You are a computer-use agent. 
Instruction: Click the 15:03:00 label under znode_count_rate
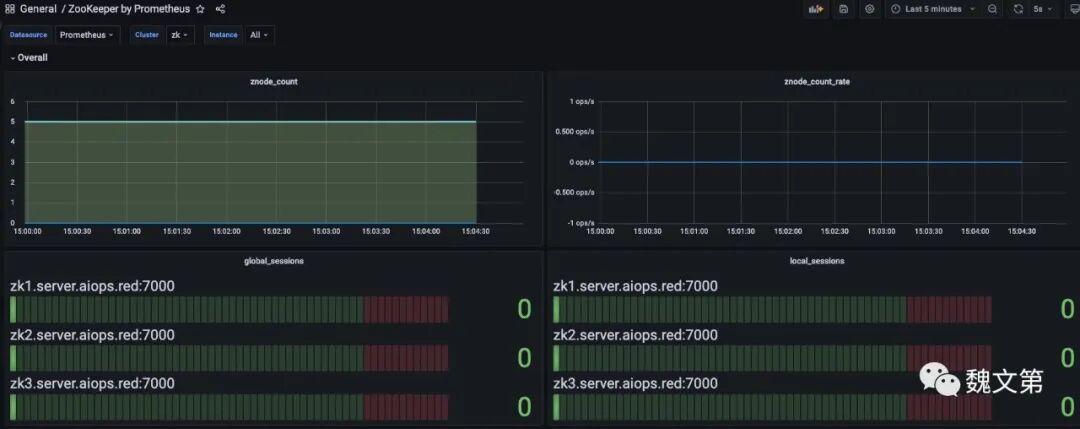881,231
